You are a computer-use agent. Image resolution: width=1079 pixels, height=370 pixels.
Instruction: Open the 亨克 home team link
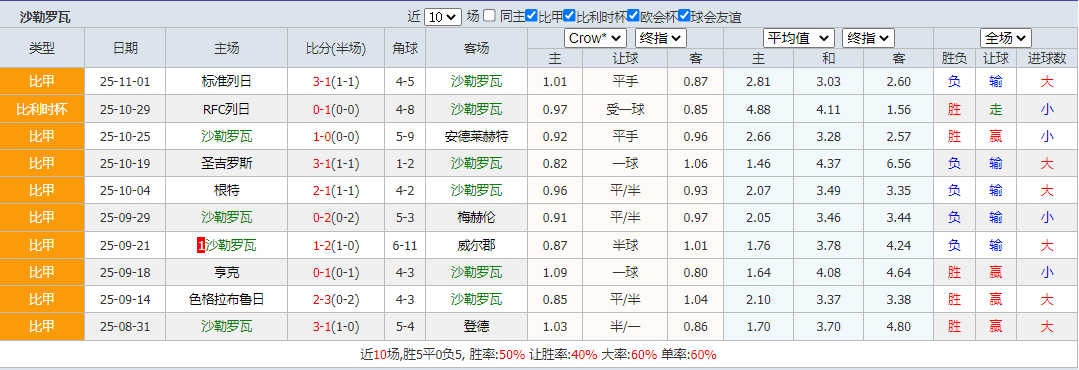click(x=226, y=272)
